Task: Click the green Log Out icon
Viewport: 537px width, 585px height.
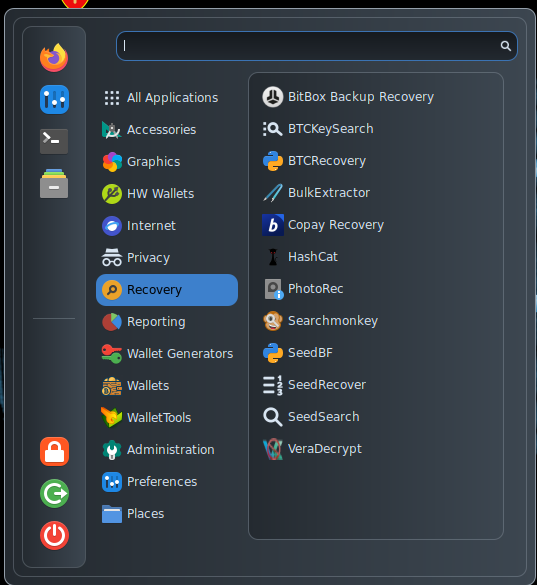Action: pyautogui.click(x=54, y=494)
